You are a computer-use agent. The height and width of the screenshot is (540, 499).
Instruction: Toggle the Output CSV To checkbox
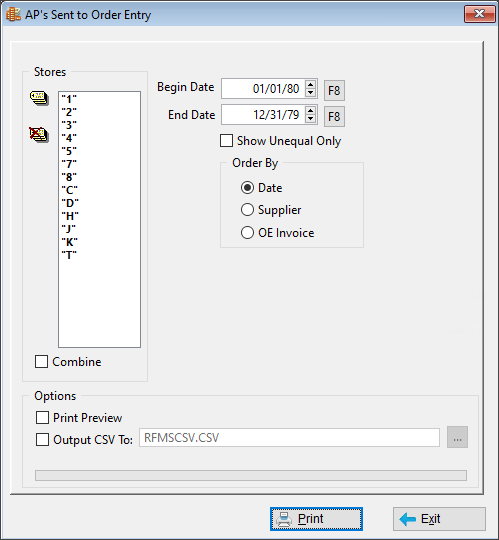coord(42,440)
